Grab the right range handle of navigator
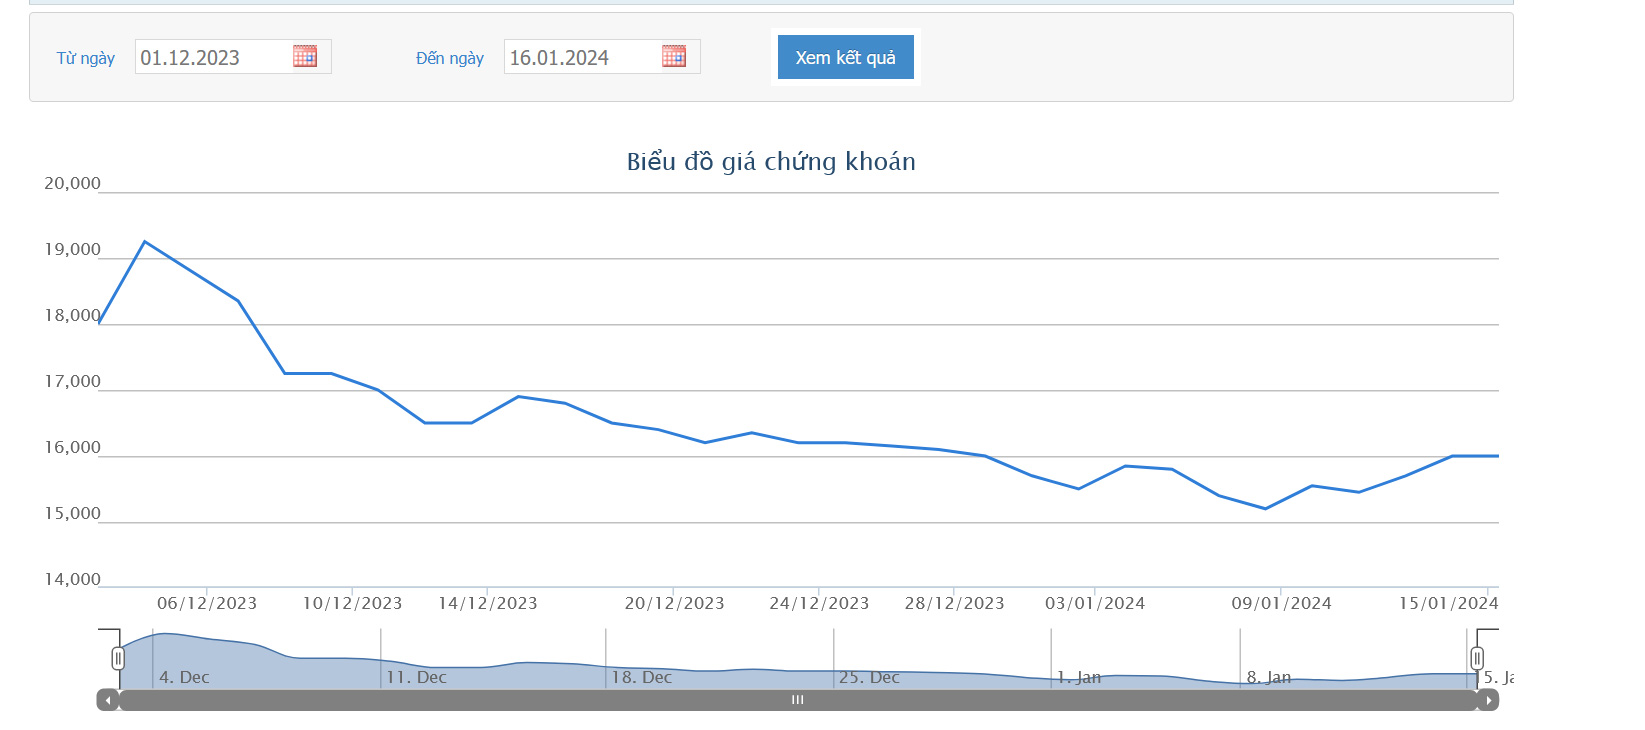 pos(1477,658)
